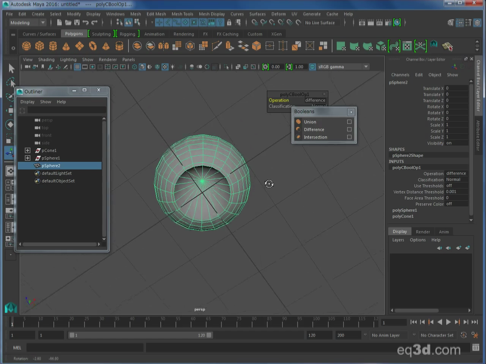486x364 pixels.
Task: Open the Render layer tab
Action: (423, 232)
